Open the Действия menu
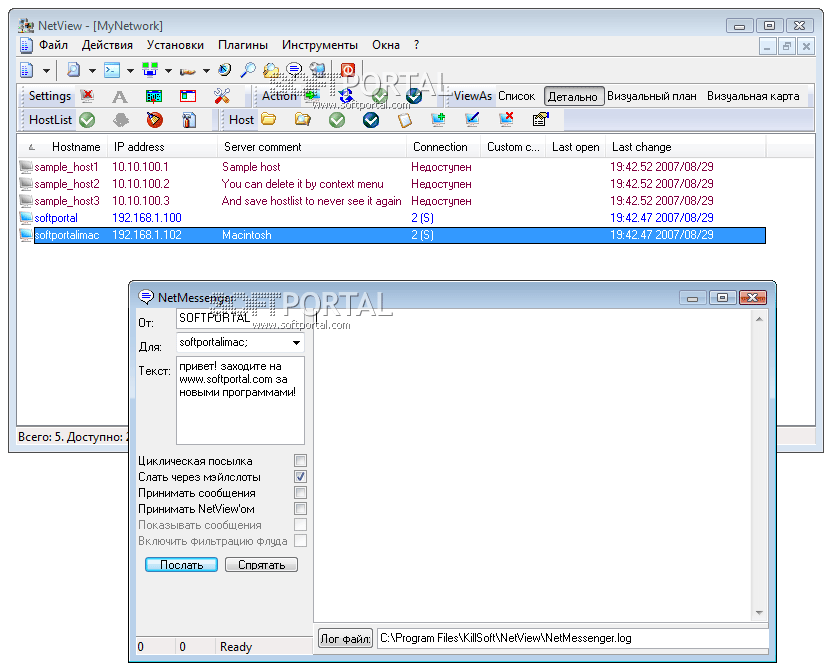 (107, 45)
